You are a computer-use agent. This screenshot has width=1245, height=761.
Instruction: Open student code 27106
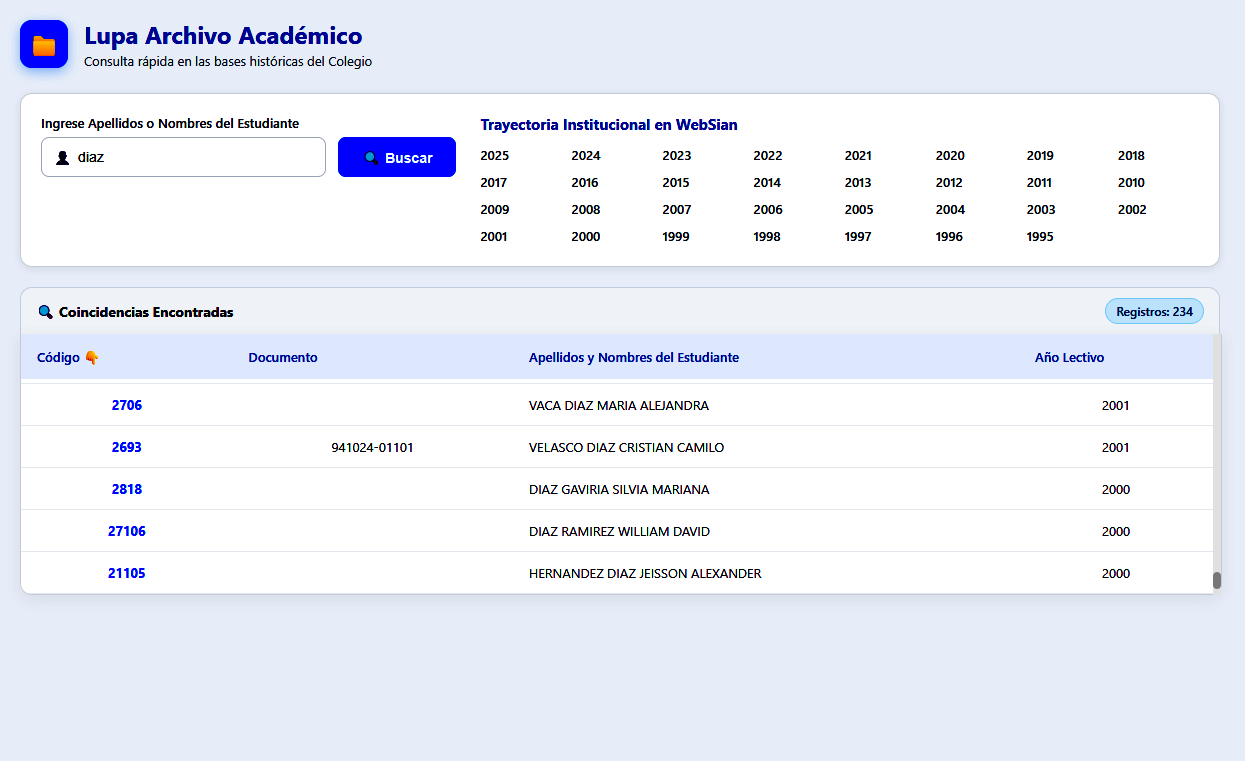[127, 532]
